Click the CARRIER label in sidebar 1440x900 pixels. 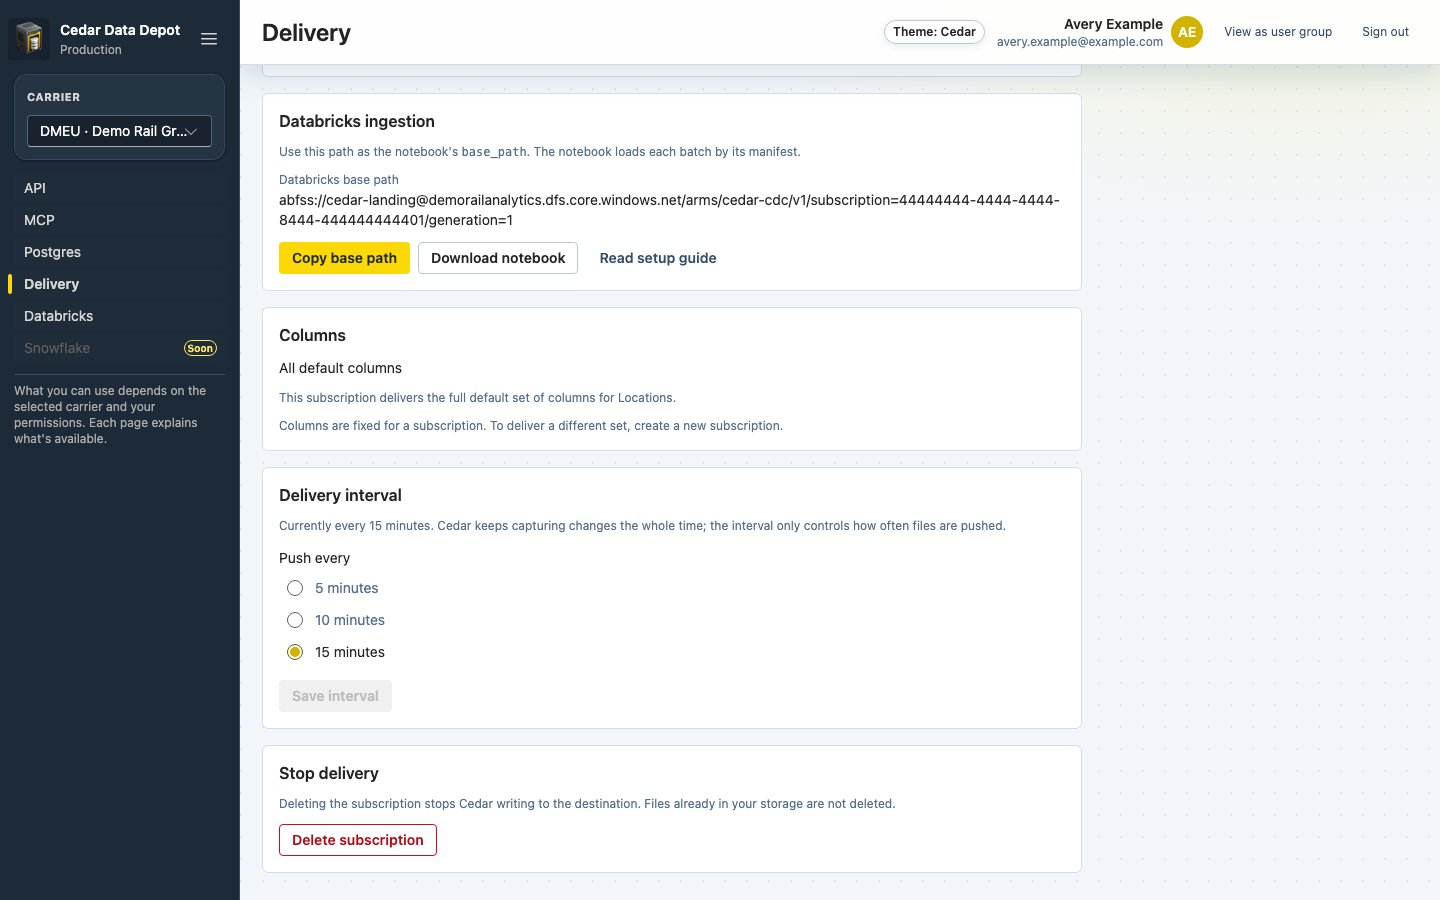point(53,97)
